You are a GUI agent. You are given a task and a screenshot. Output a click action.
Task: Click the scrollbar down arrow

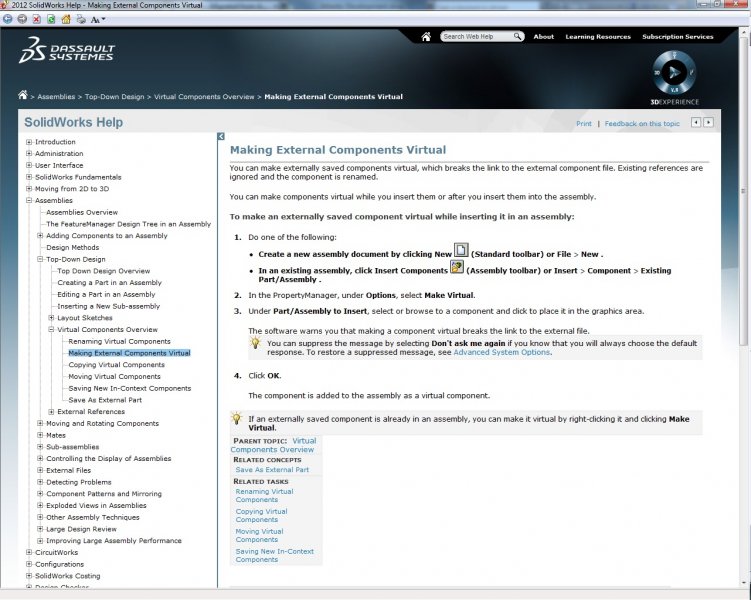coord(743,583)
